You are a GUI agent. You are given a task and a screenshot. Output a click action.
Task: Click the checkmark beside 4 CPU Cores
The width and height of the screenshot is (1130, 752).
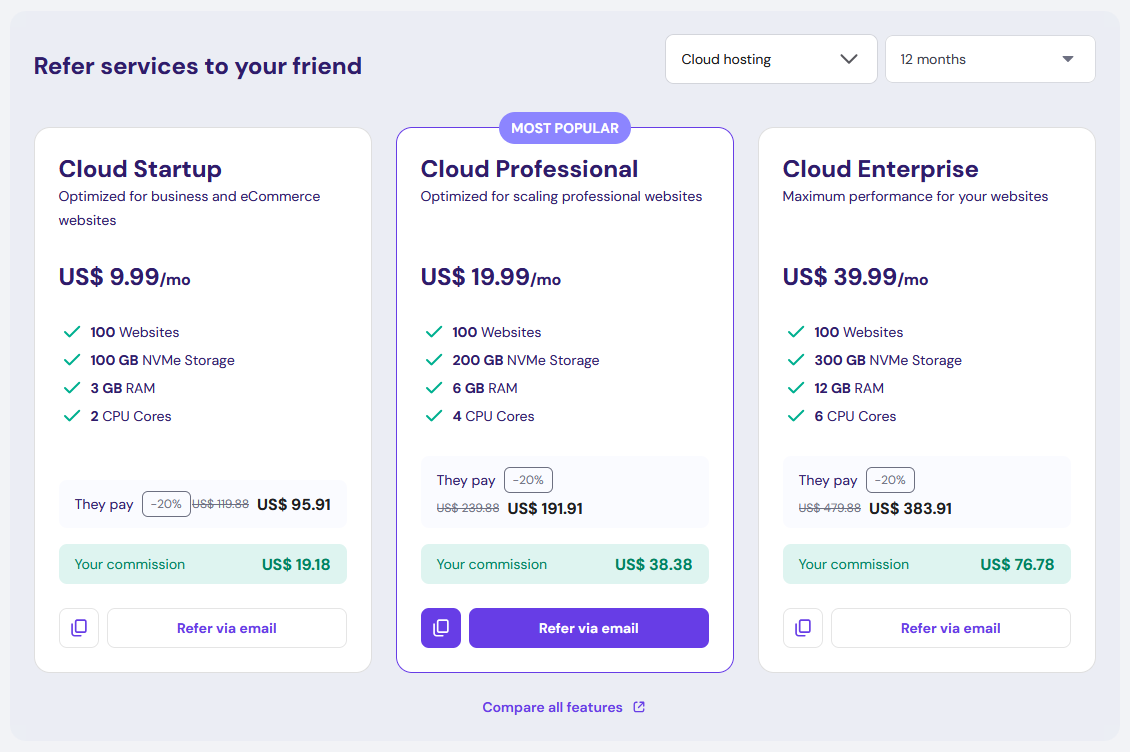click(432, 416)
